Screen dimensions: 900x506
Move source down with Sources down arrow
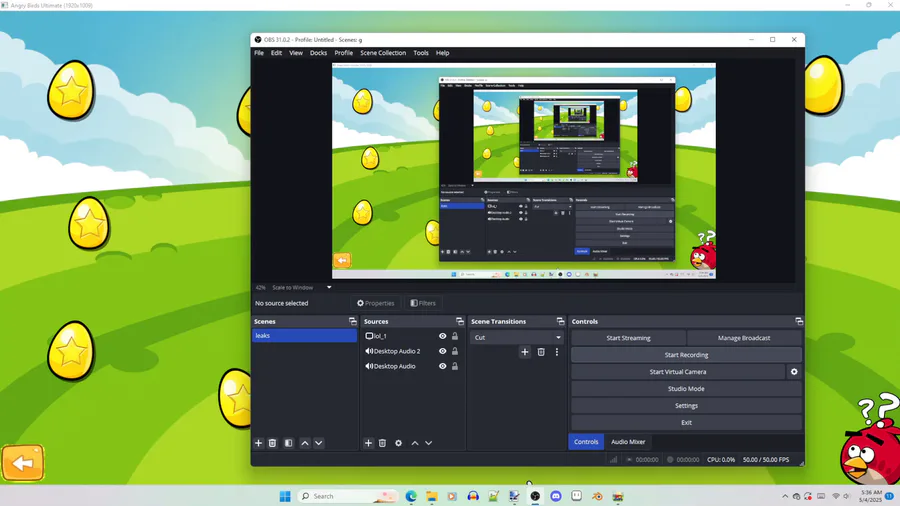(x=428, y=443)
